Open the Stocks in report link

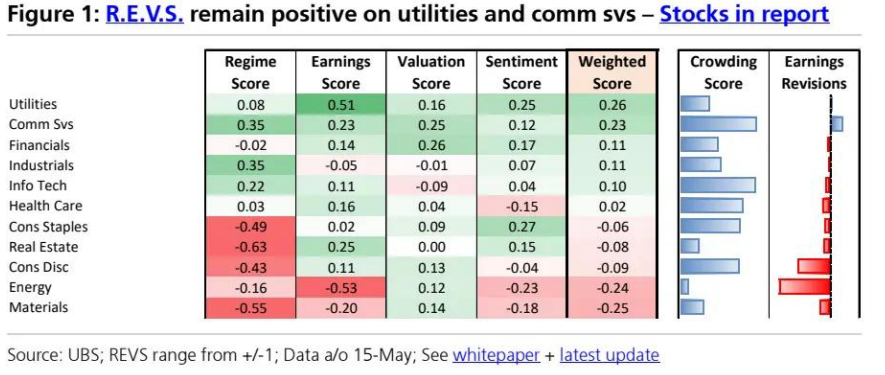(744, 15)
